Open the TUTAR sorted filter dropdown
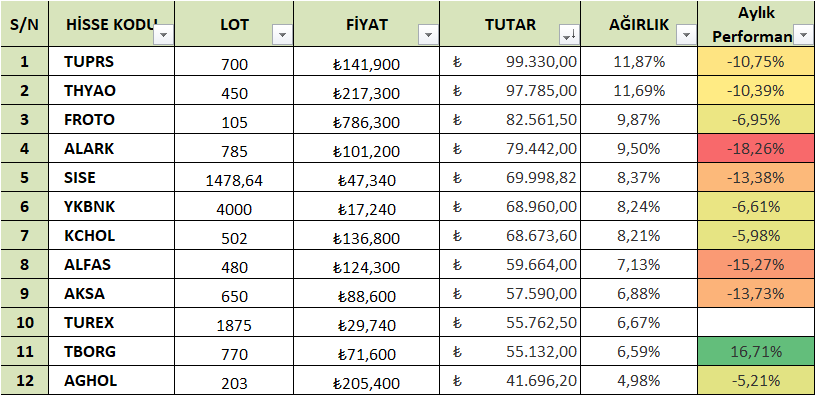 click(x=569, y=35)
